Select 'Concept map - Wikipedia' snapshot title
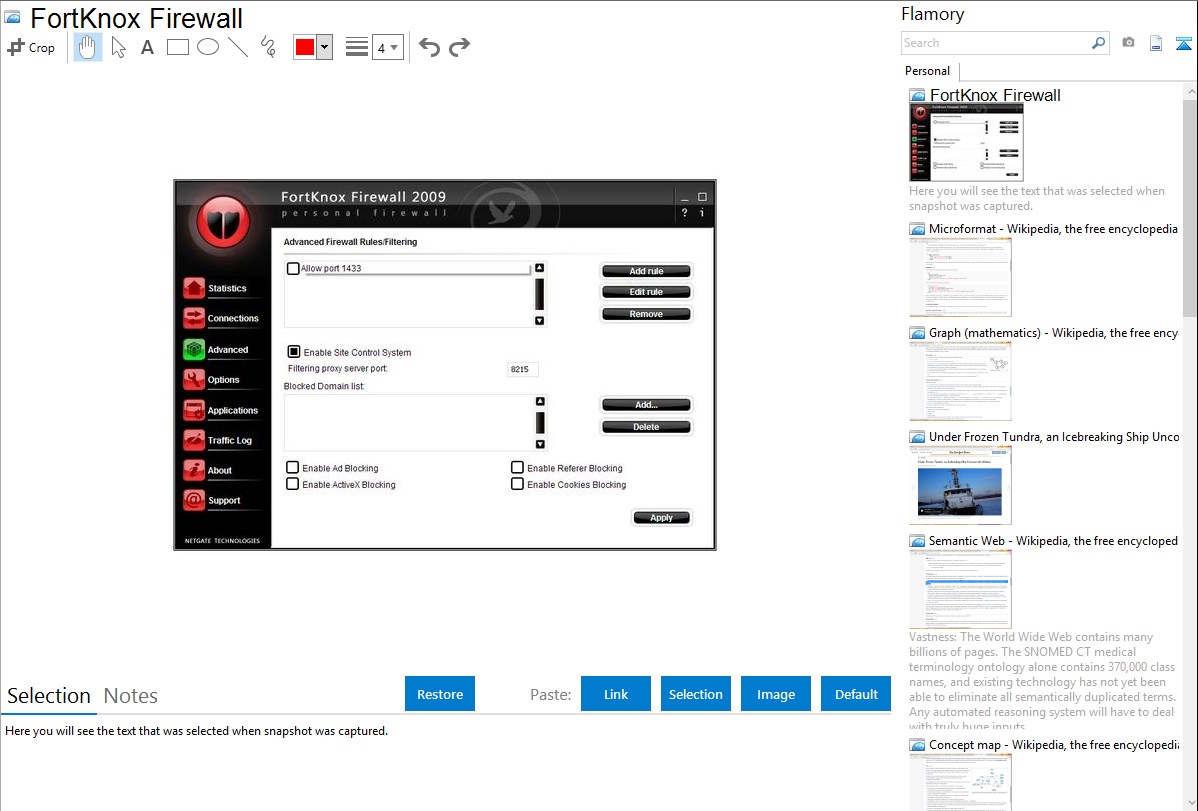The width and height of the screenshot is (1198, 811). coord(1054,744)
